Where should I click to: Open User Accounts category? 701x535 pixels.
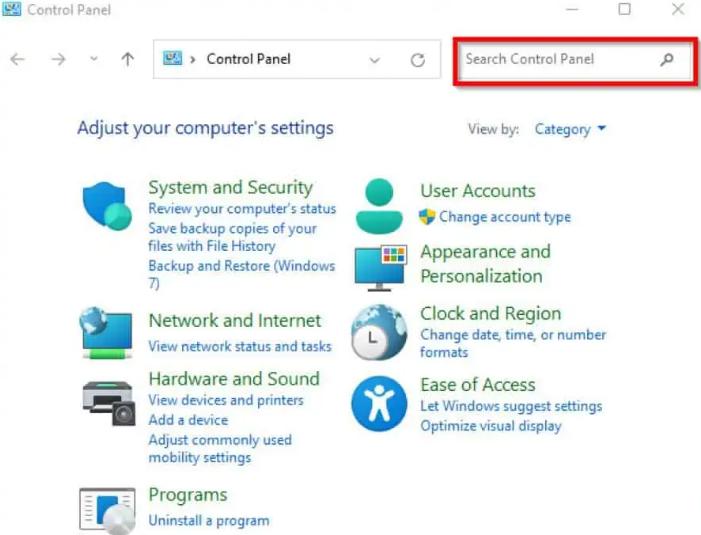click(x=478, y=191)
